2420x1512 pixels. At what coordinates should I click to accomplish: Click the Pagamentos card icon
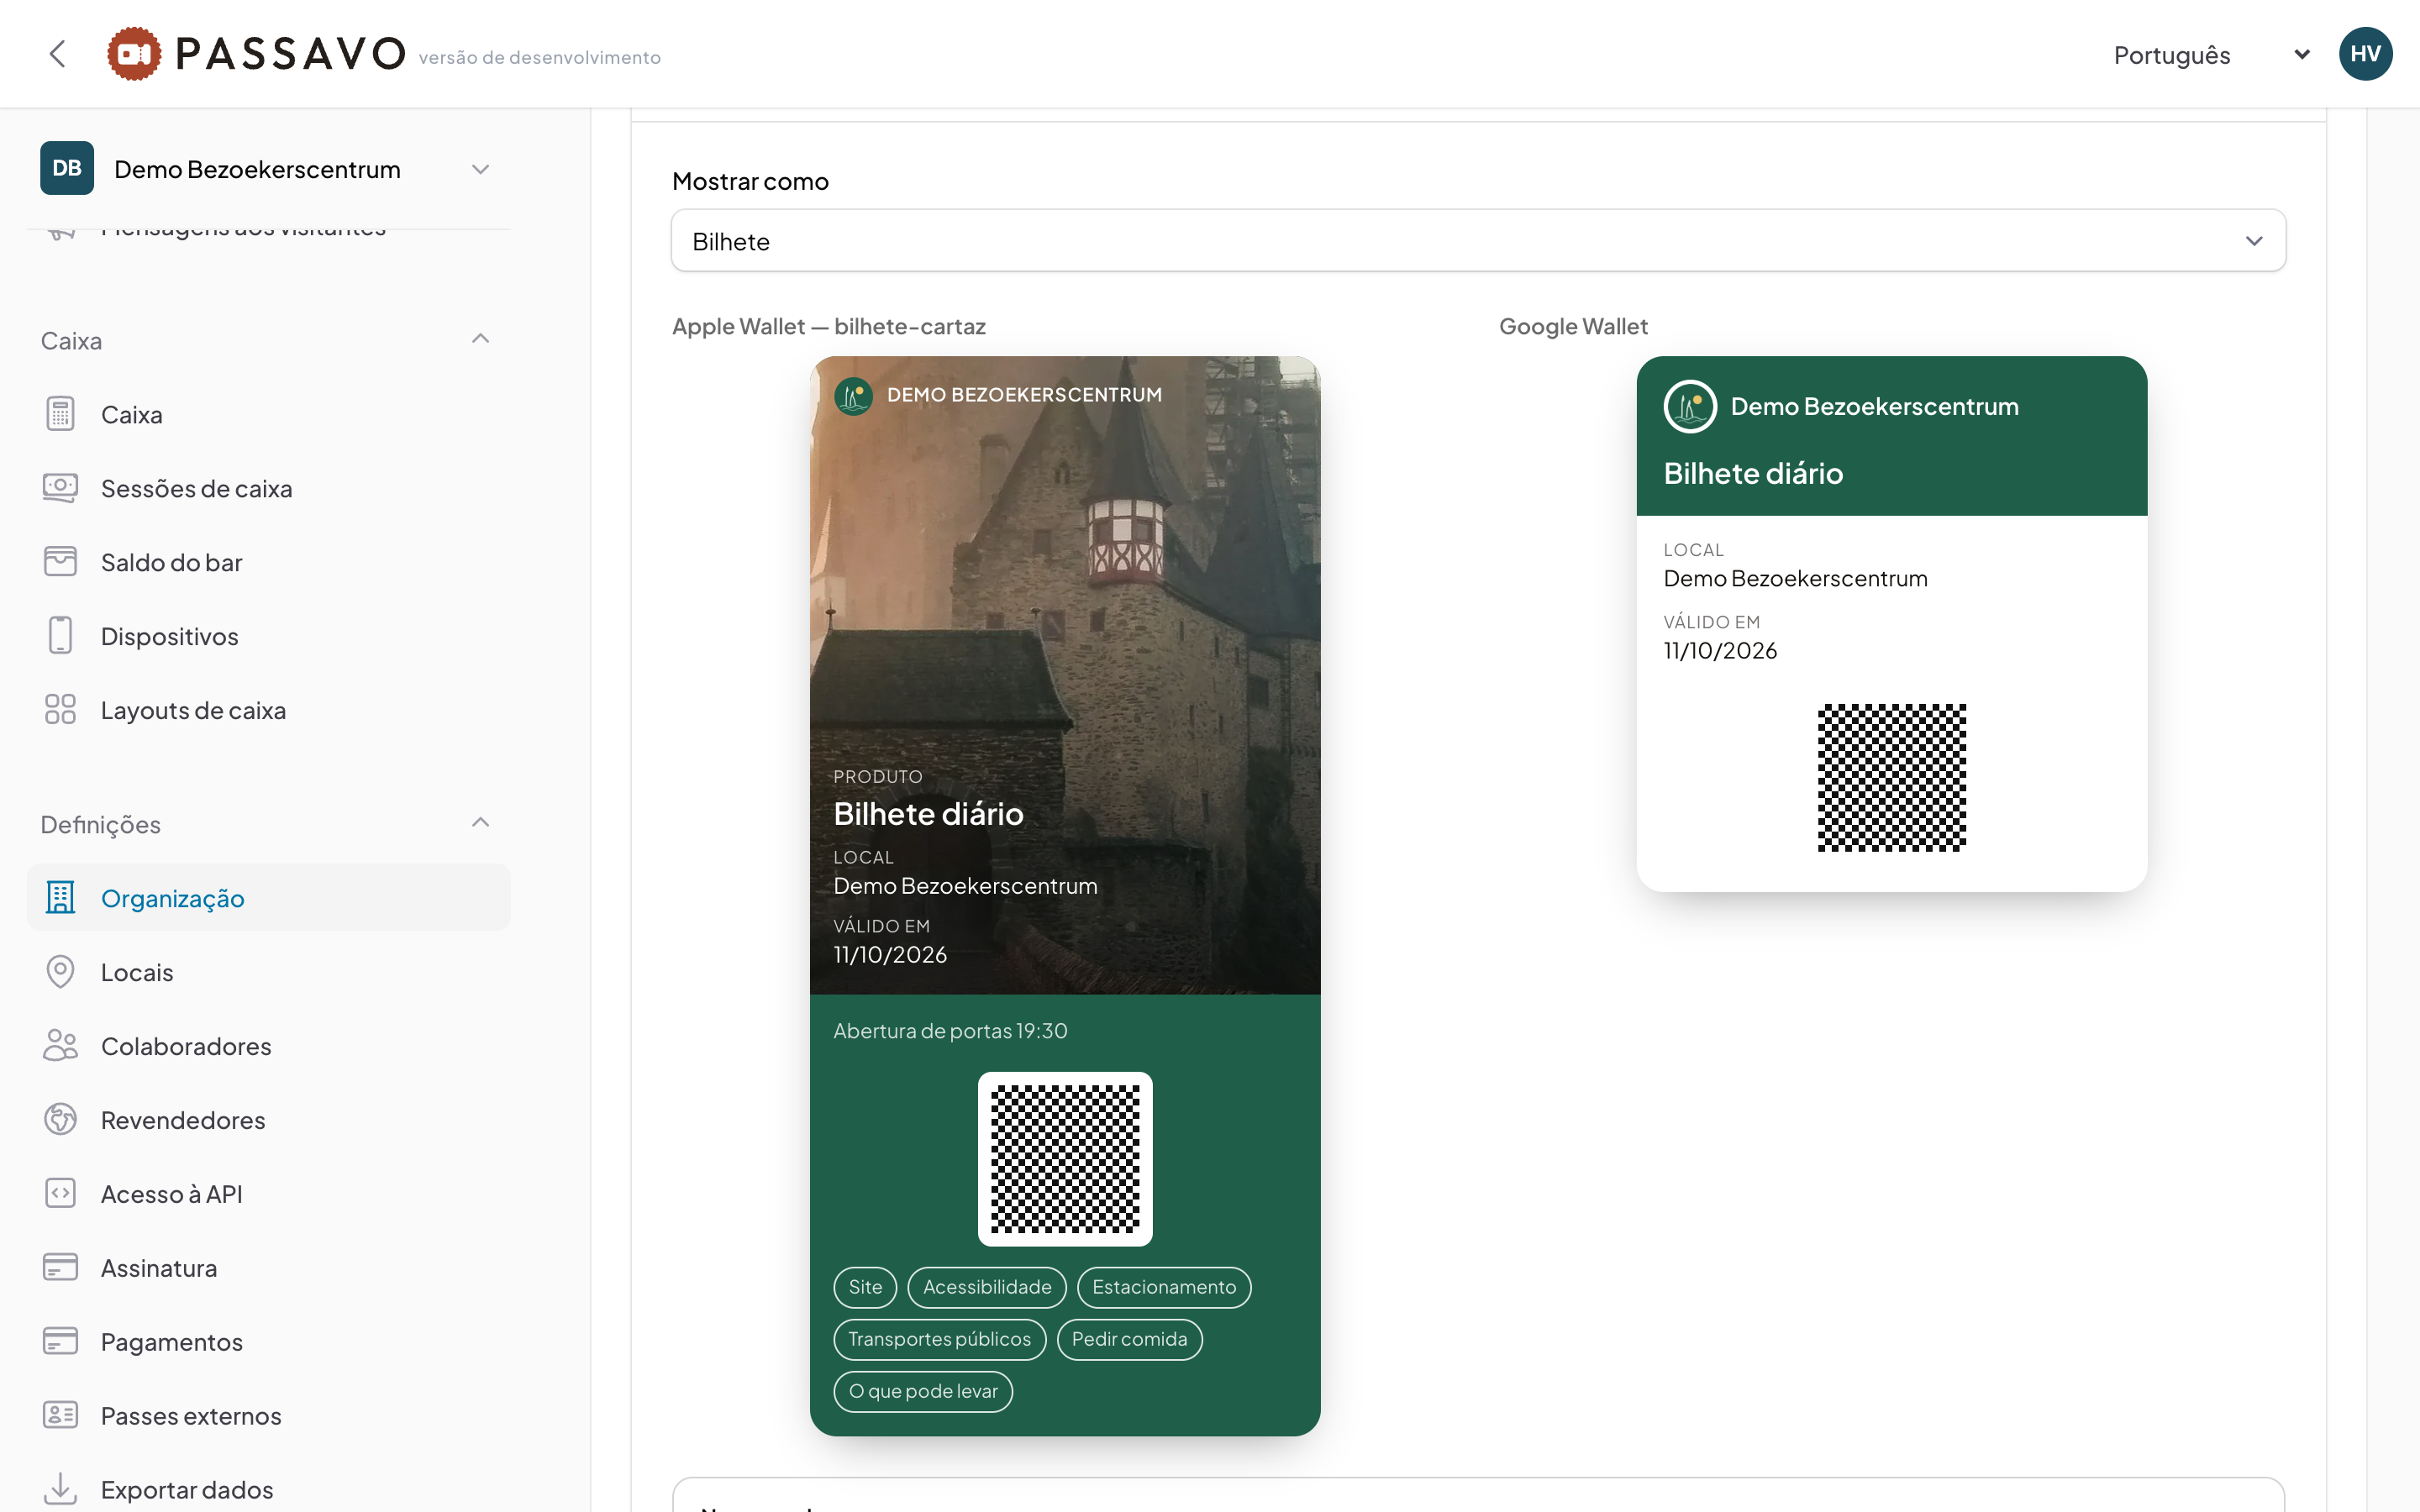click(x=60, y=1342)
